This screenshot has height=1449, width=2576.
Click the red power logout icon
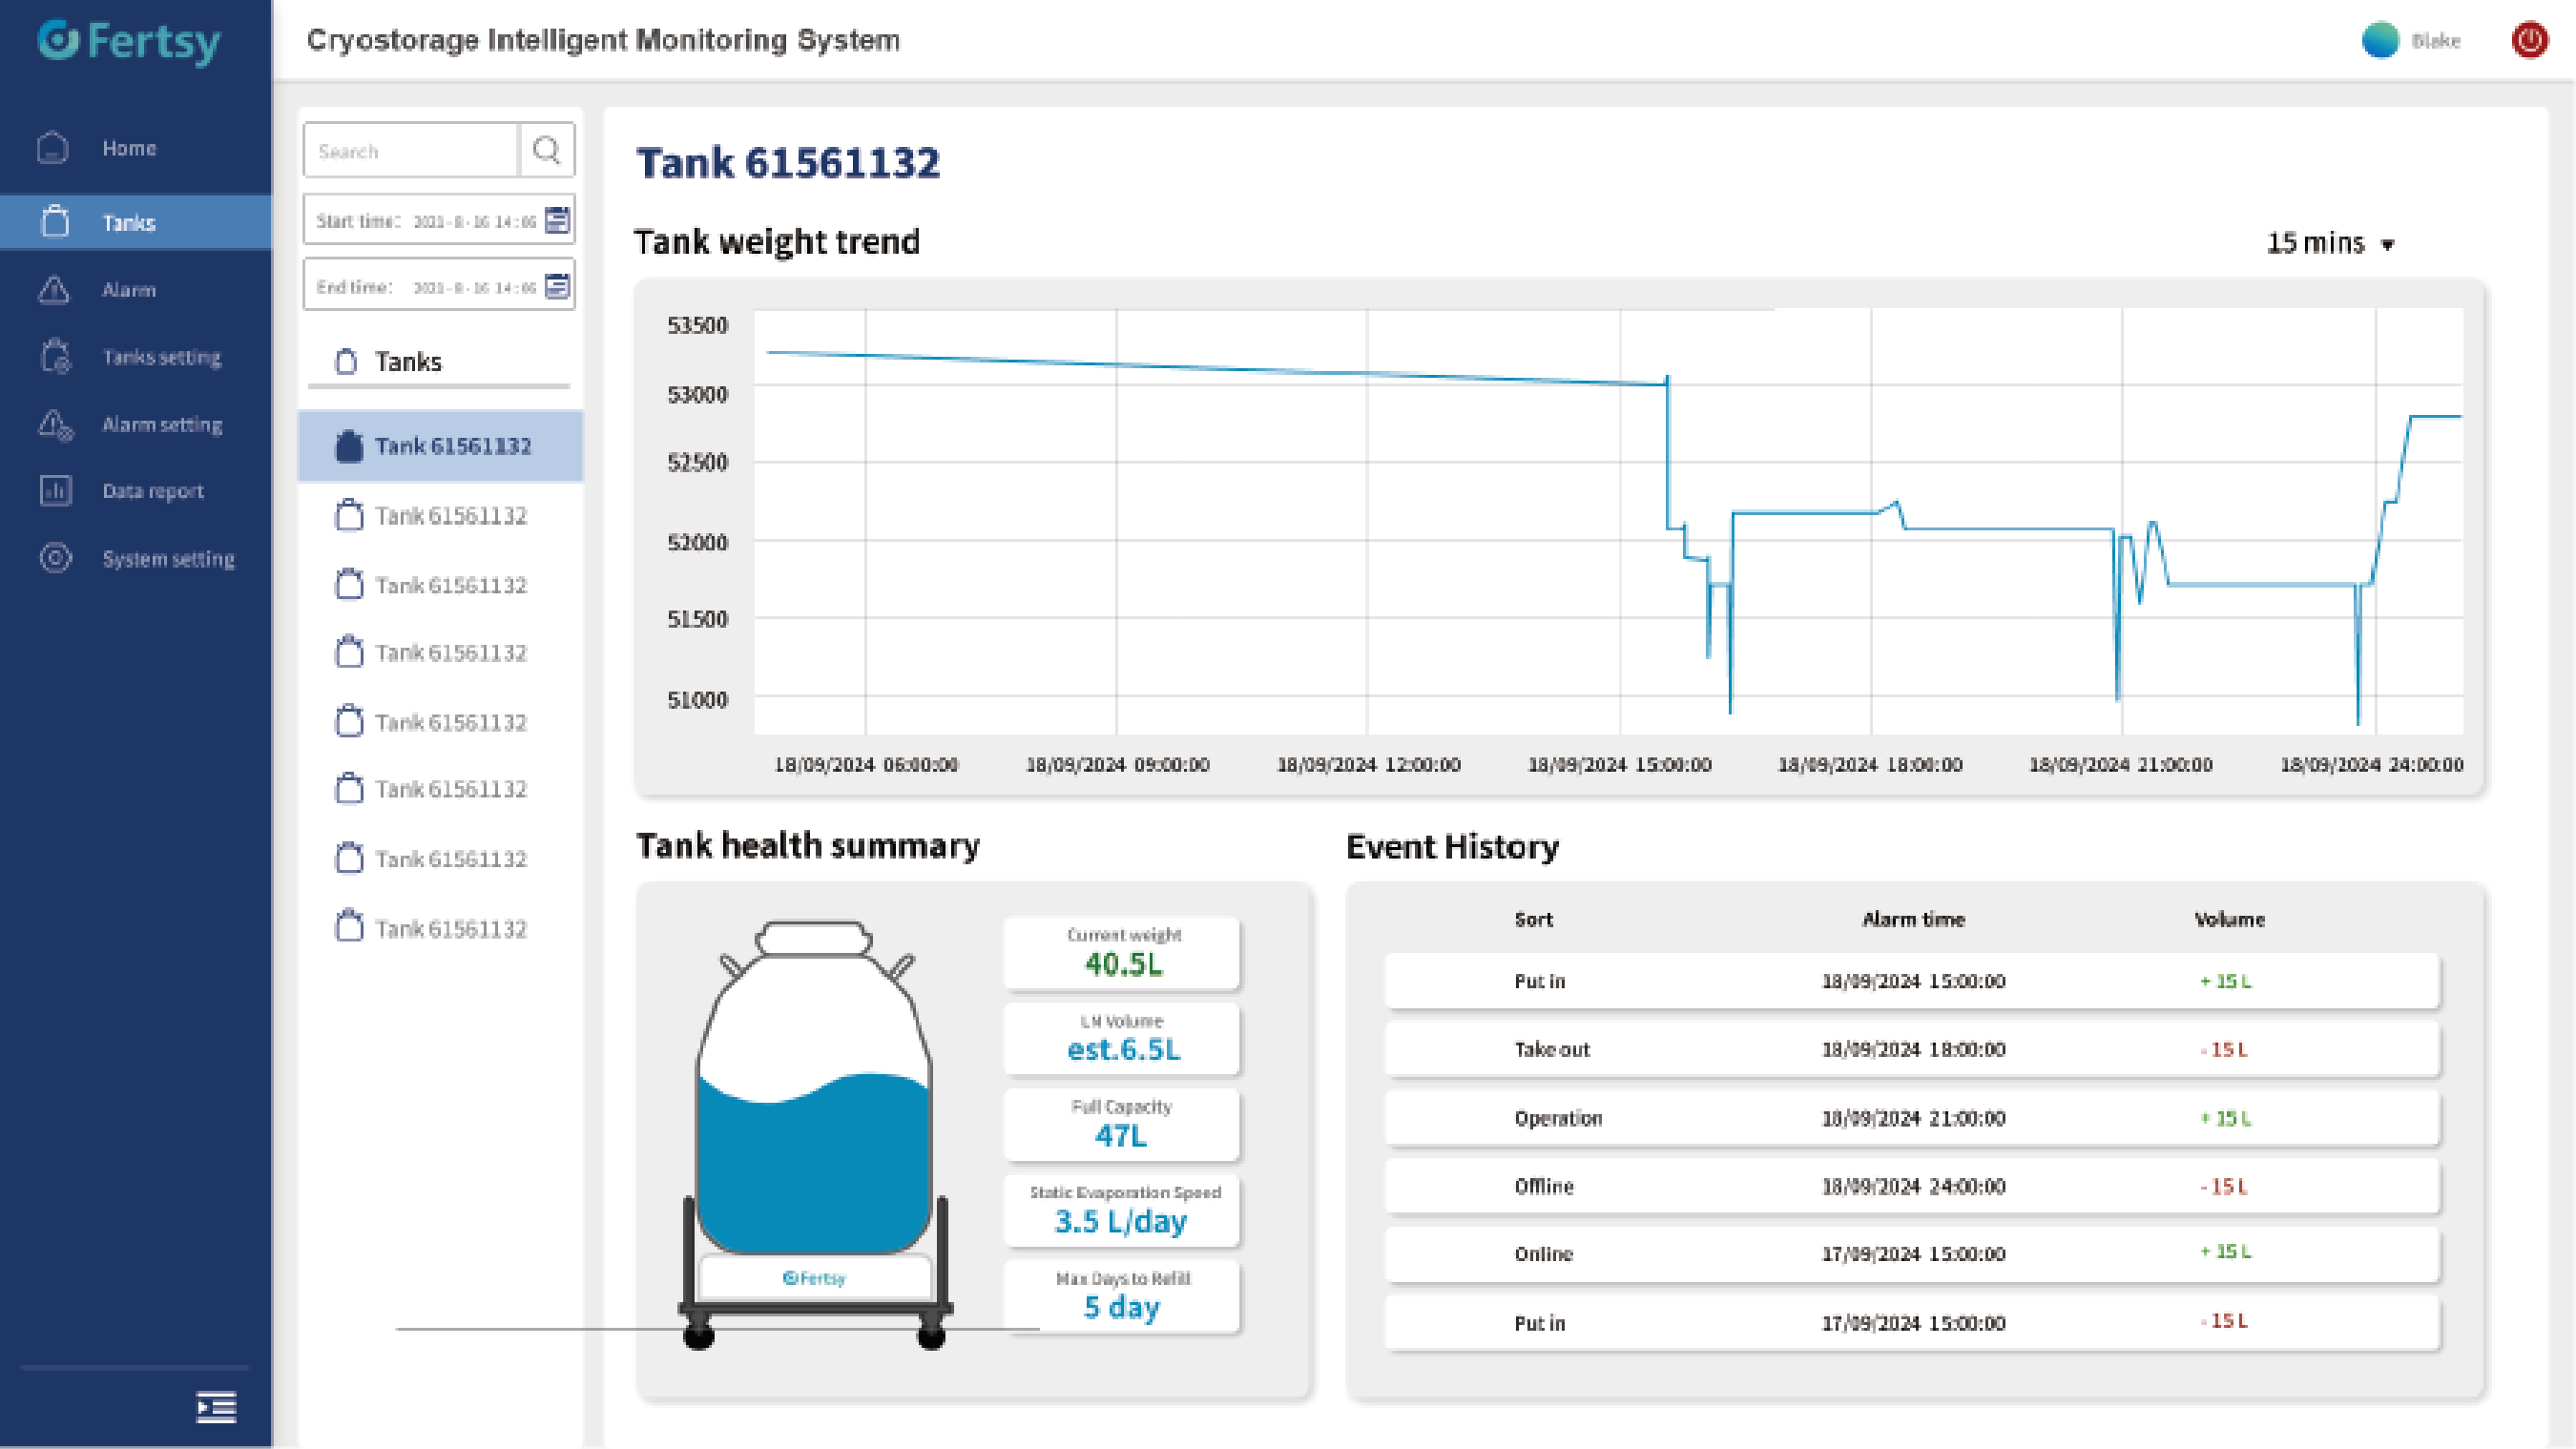[x=2529, y=40]
